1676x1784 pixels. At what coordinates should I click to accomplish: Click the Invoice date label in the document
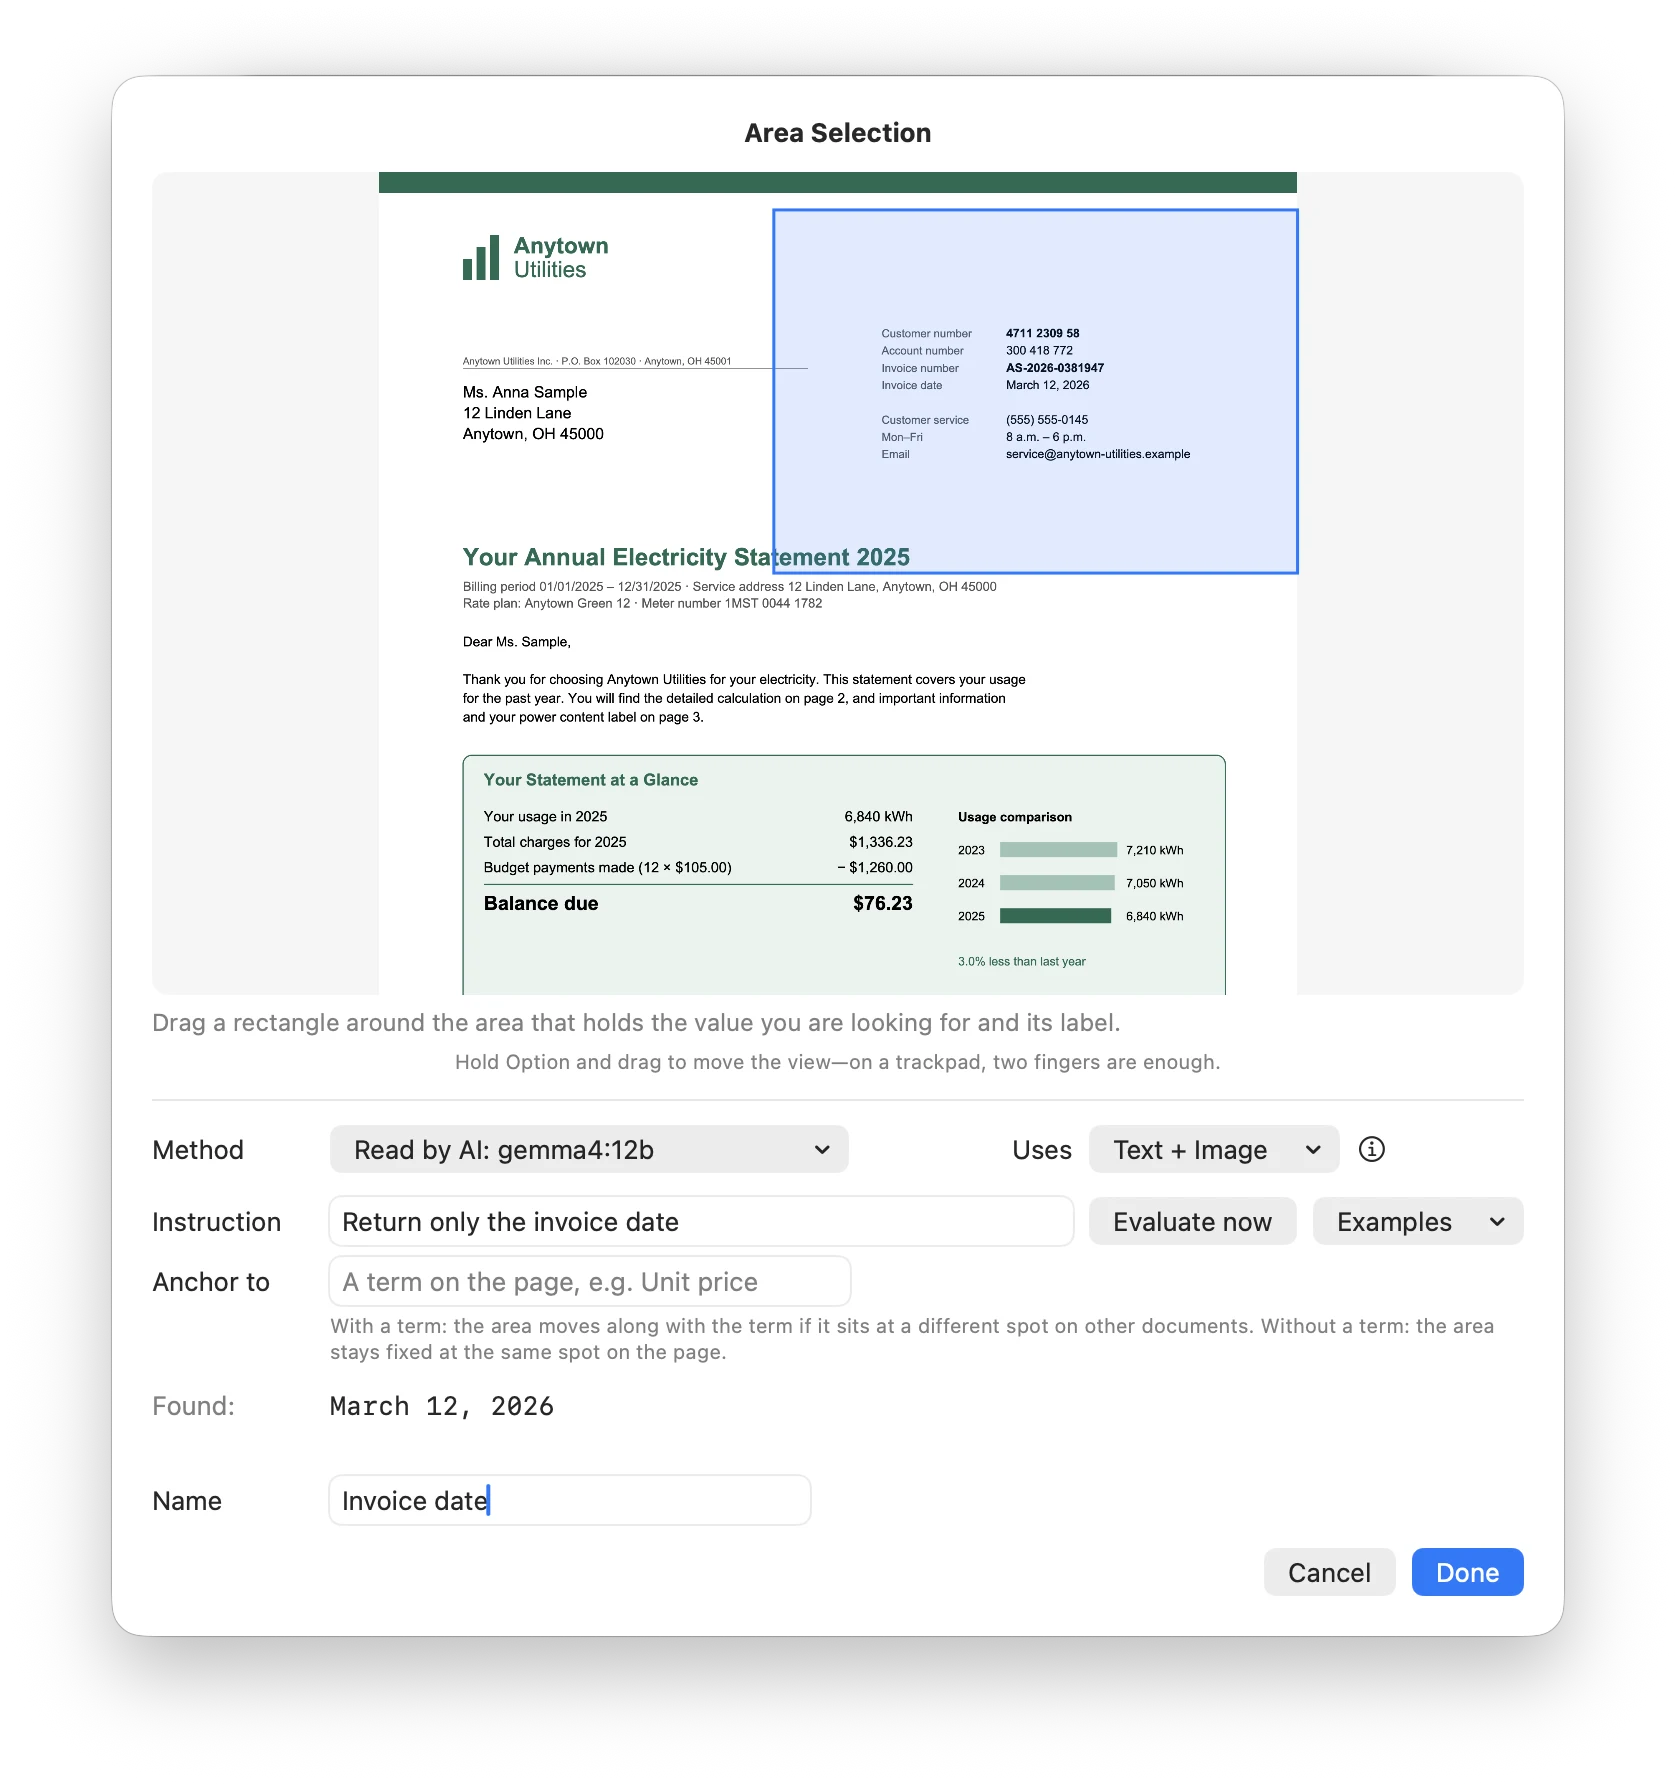(x=911, y=385)
